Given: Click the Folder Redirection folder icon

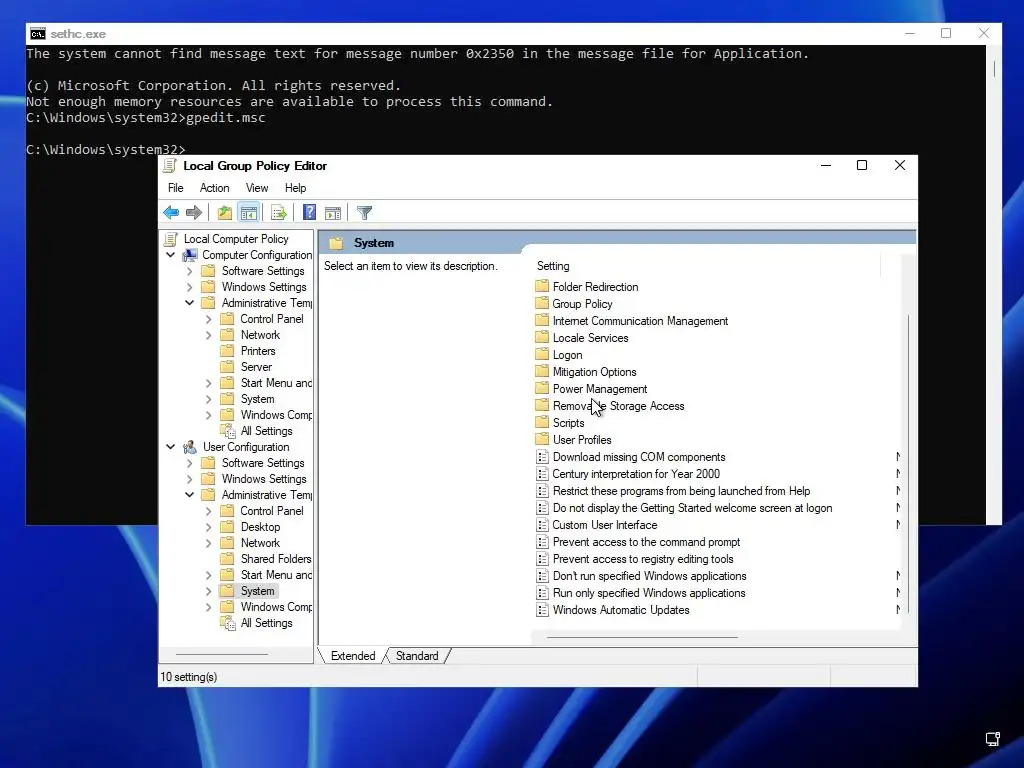Looking at the screenshot, I should coord(542,286).
